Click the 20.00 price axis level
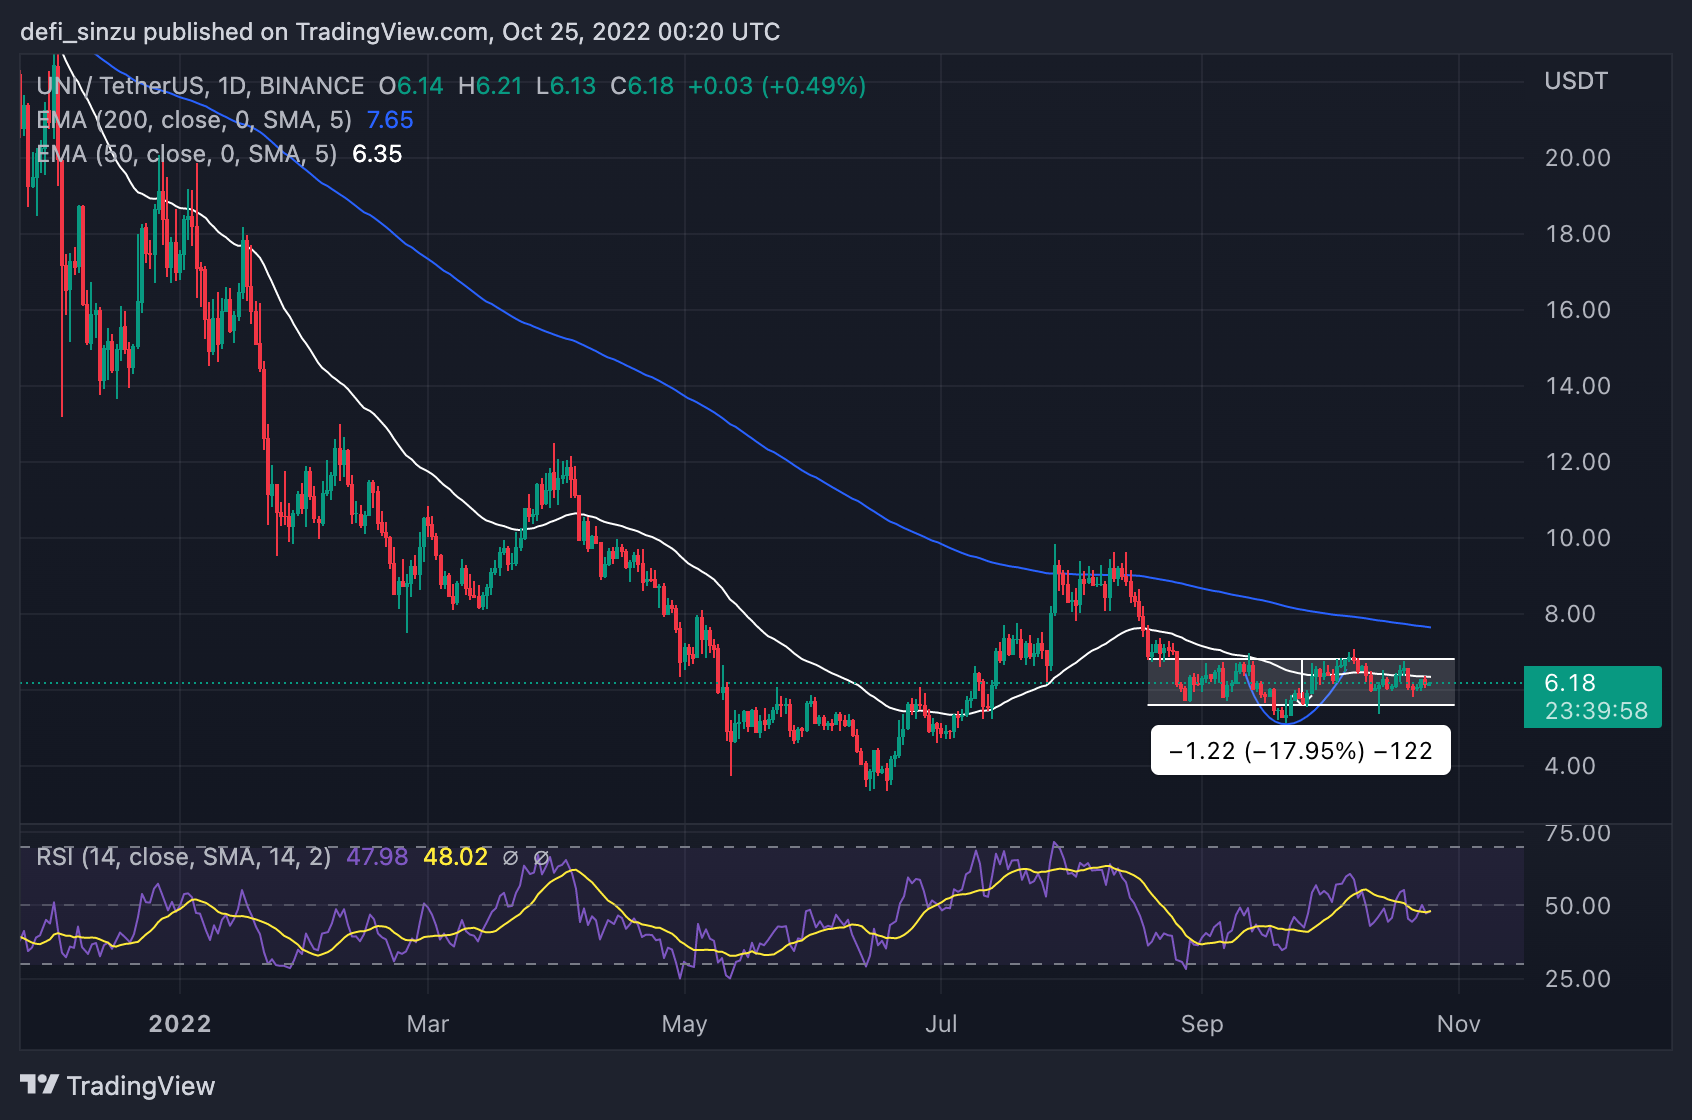The height and width of the screenshot is (1120, 1692). point(1578,158)
